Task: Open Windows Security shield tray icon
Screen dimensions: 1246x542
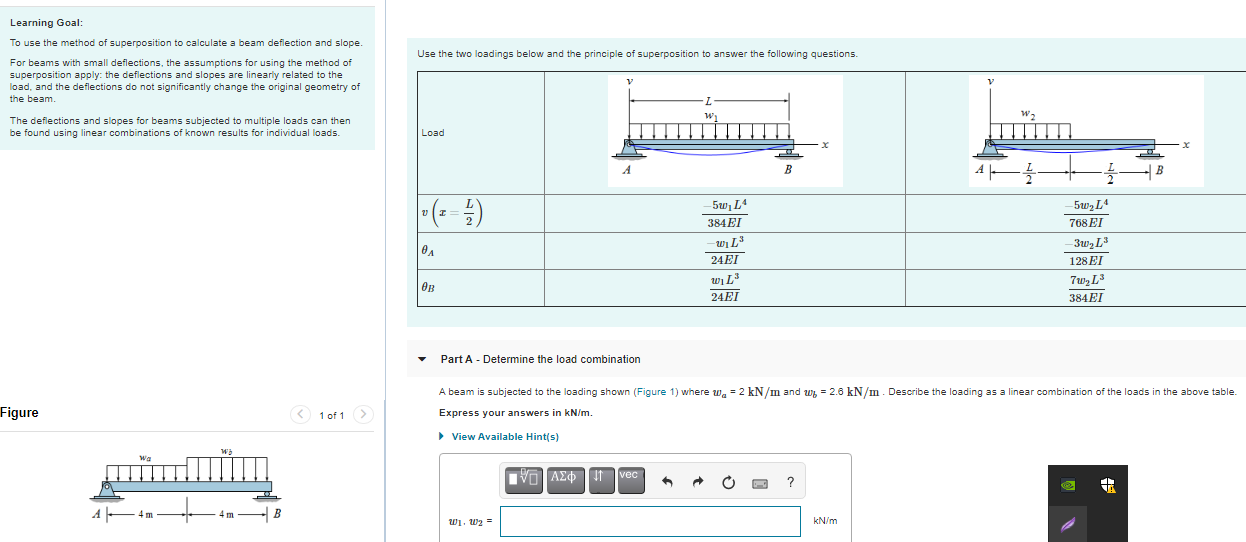Action: coord(1106,485)
